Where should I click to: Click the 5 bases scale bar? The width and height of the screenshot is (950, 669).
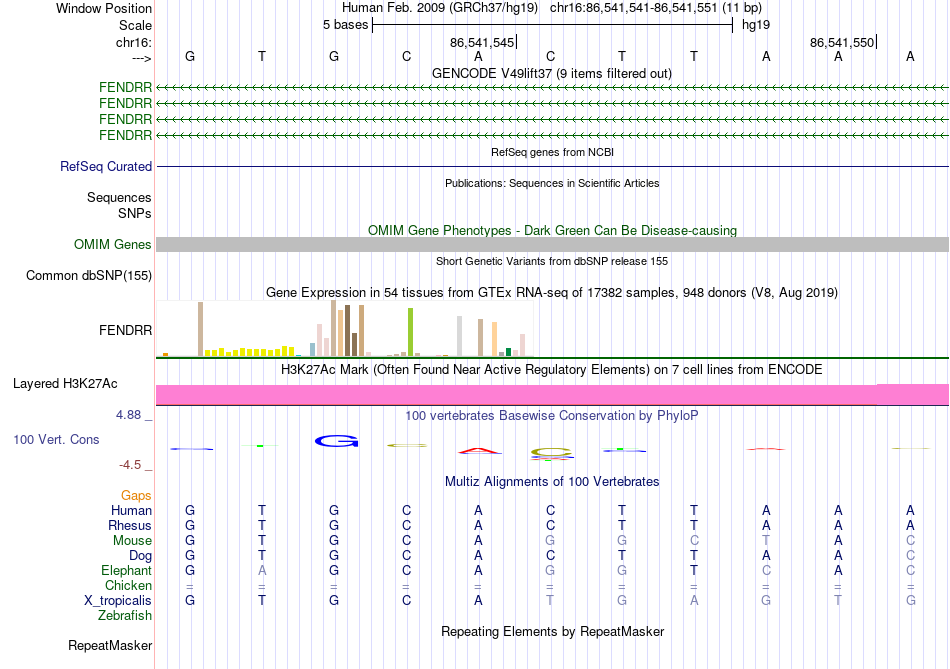click(x=552, y=25)
